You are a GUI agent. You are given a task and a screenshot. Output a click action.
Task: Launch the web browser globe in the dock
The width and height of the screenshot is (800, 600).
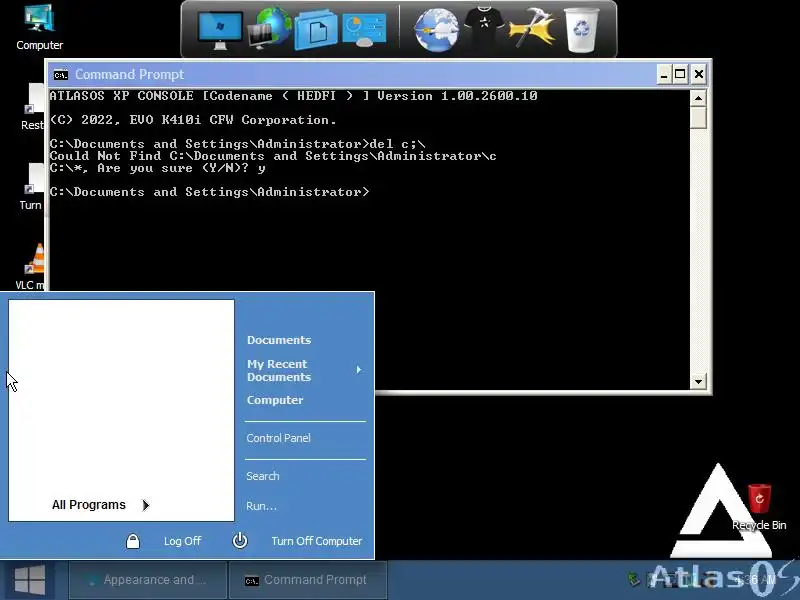tap(436, 30)
